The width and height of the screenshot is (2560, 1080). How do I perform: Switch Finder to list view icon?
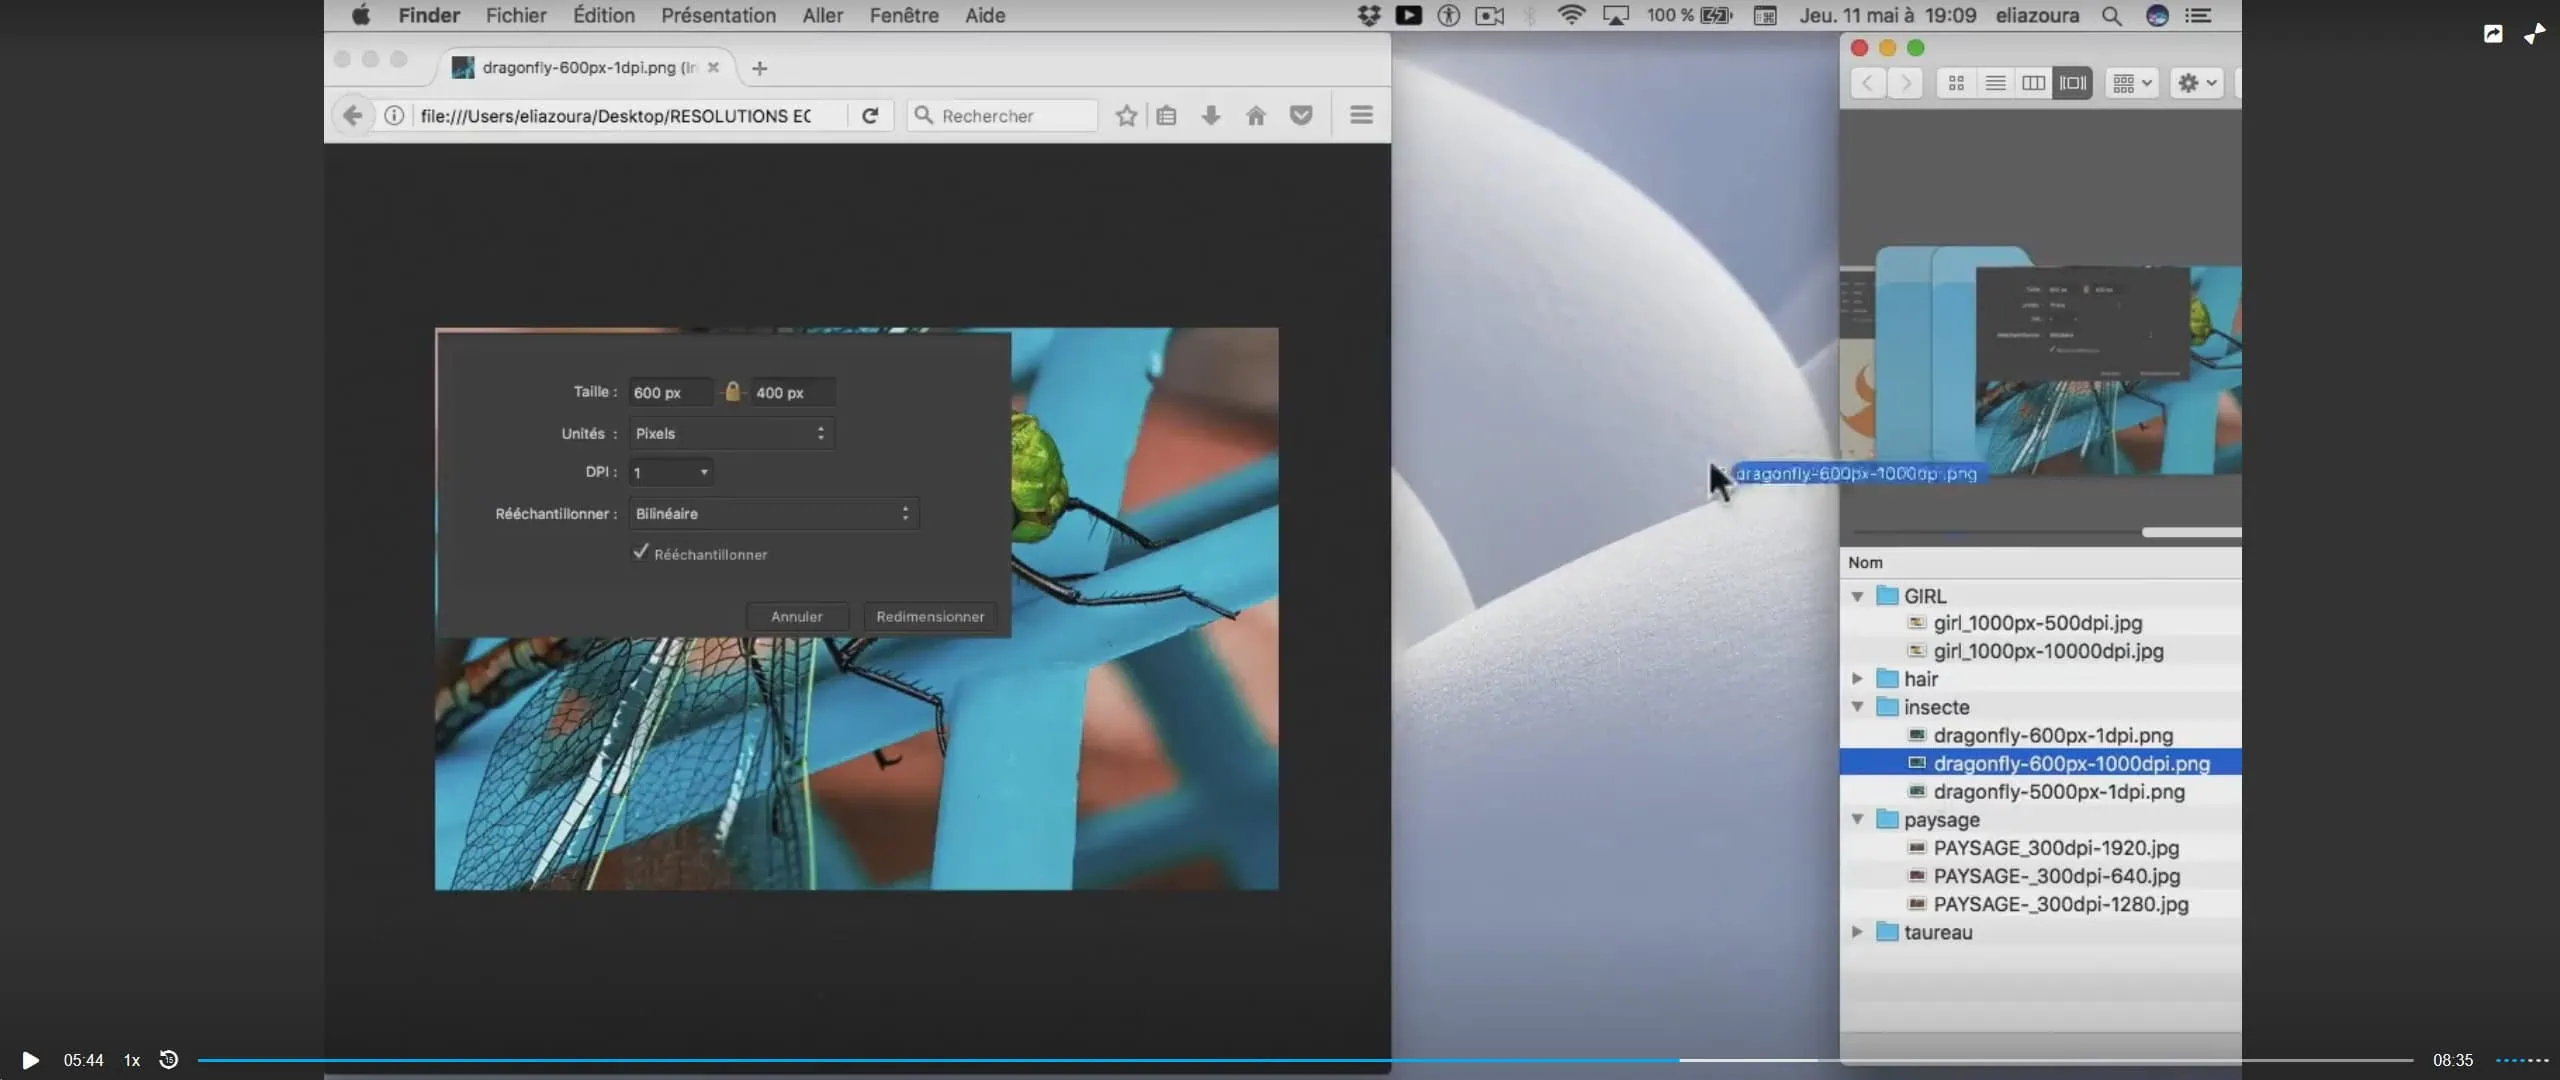(1995, 83)
